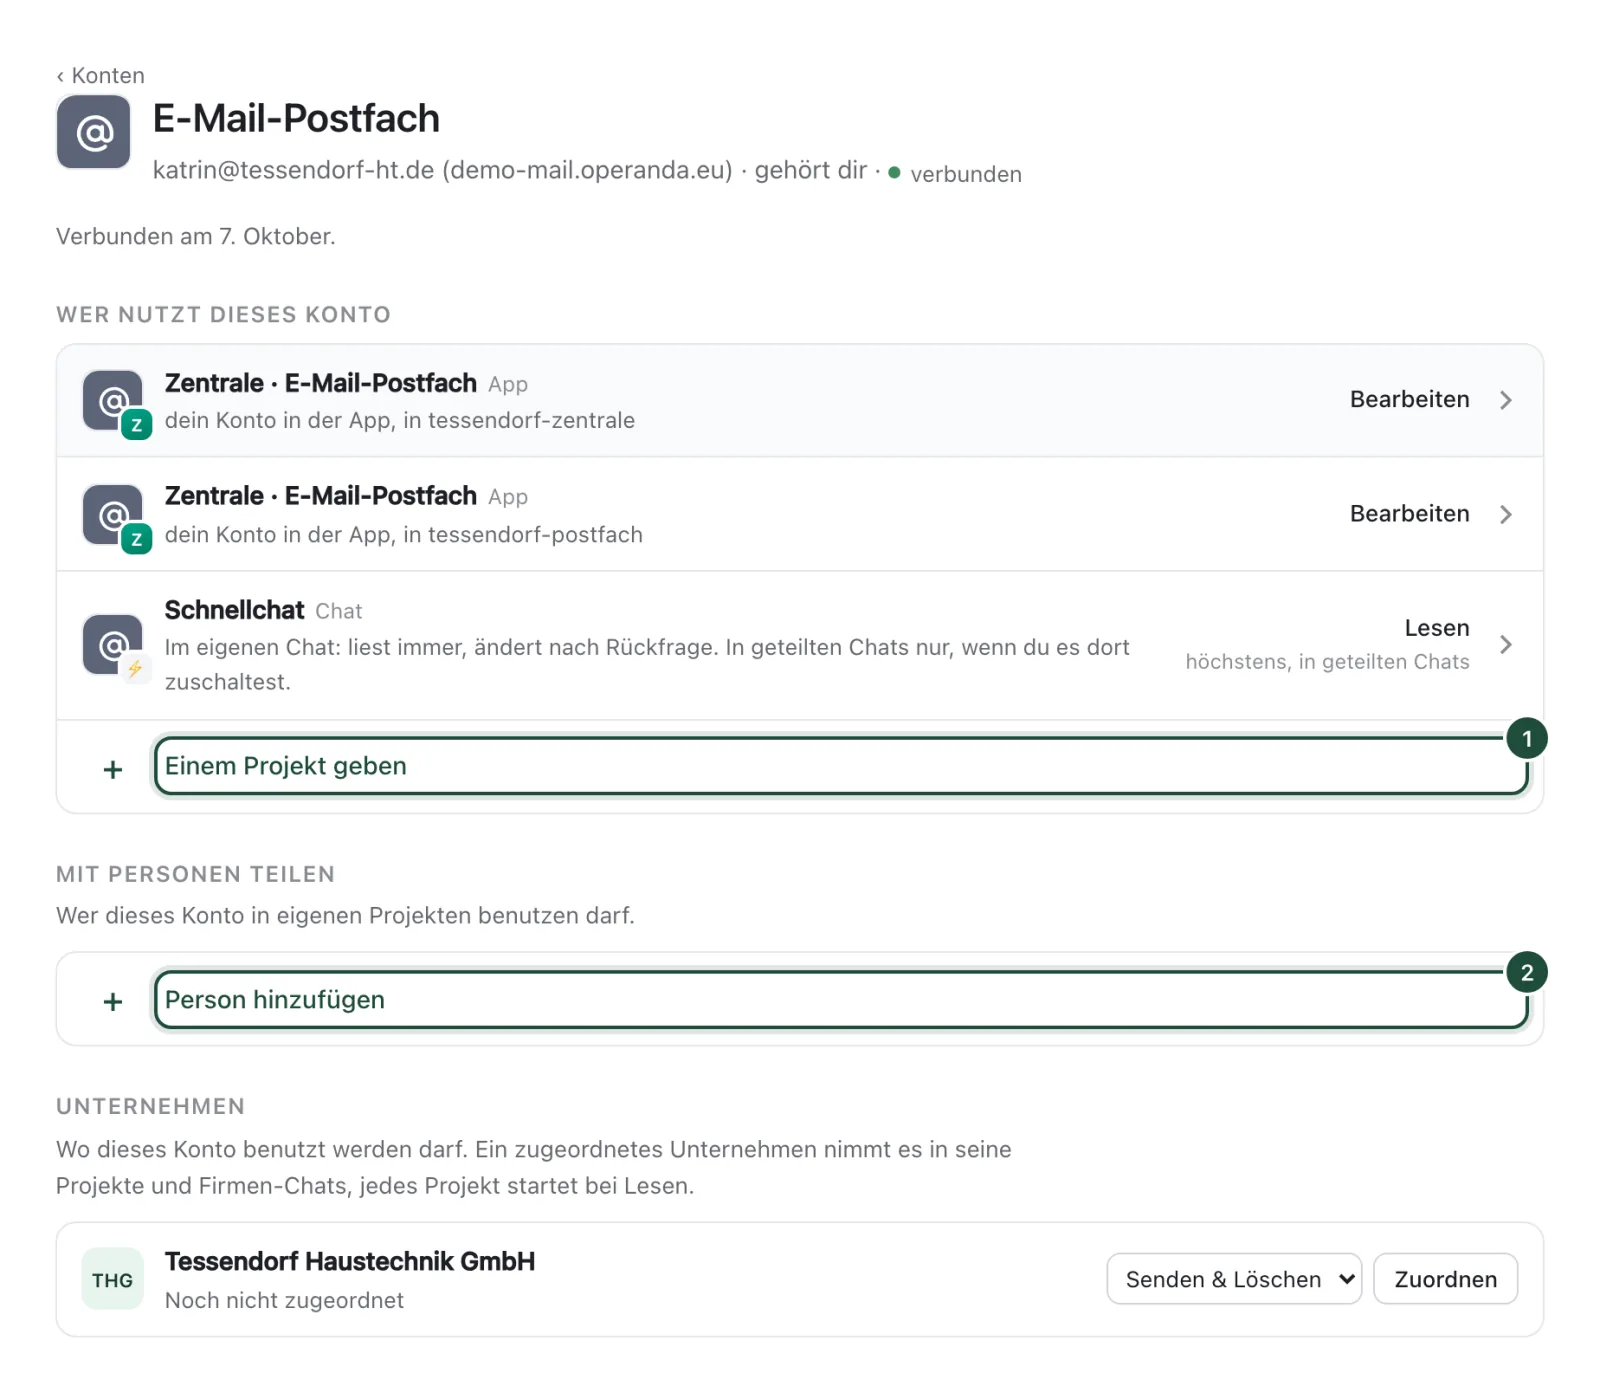Viewport: 1600px width, 1386px height.
Task: Click the tessendorf-postfach row's @ icon
Action: pos(113,515)
